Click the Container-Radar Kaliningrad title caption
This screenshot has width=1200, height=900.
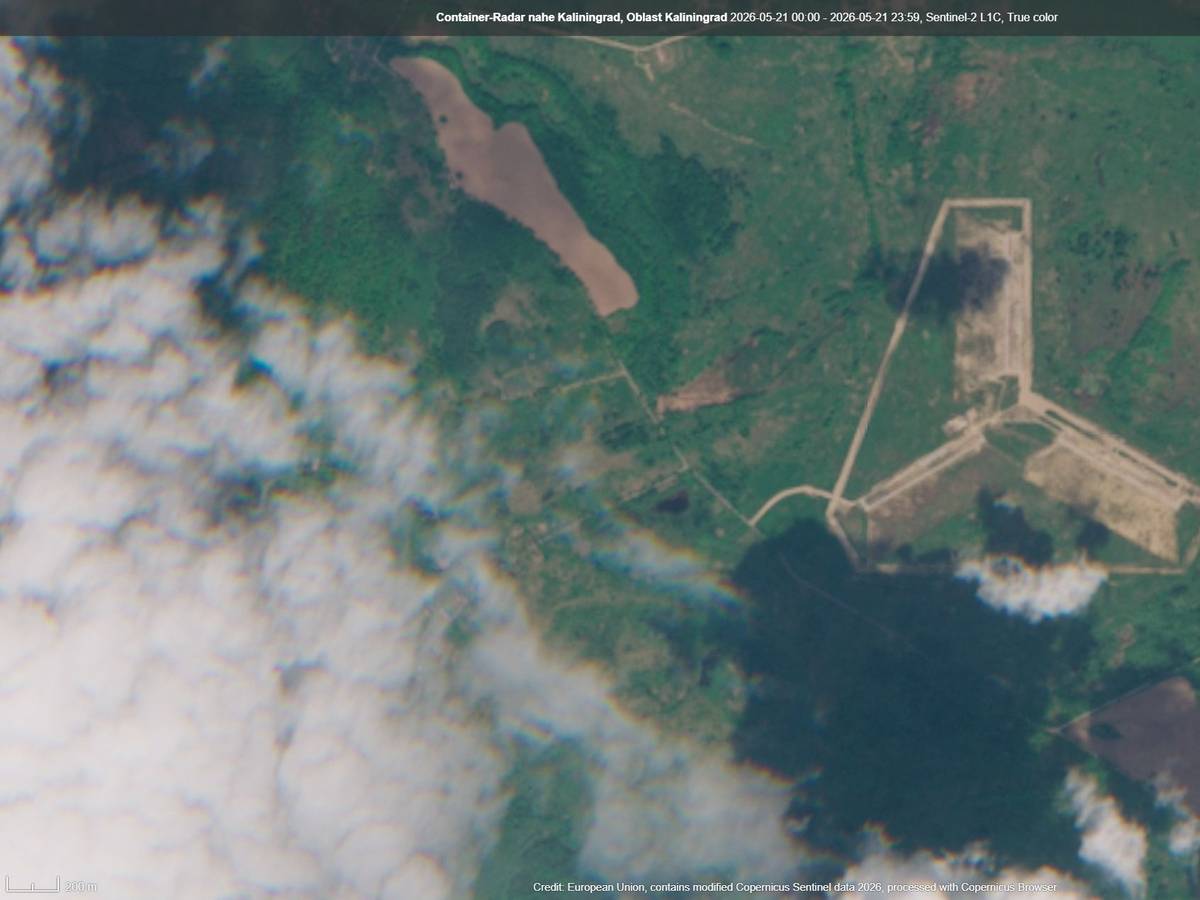pos(747,17)
